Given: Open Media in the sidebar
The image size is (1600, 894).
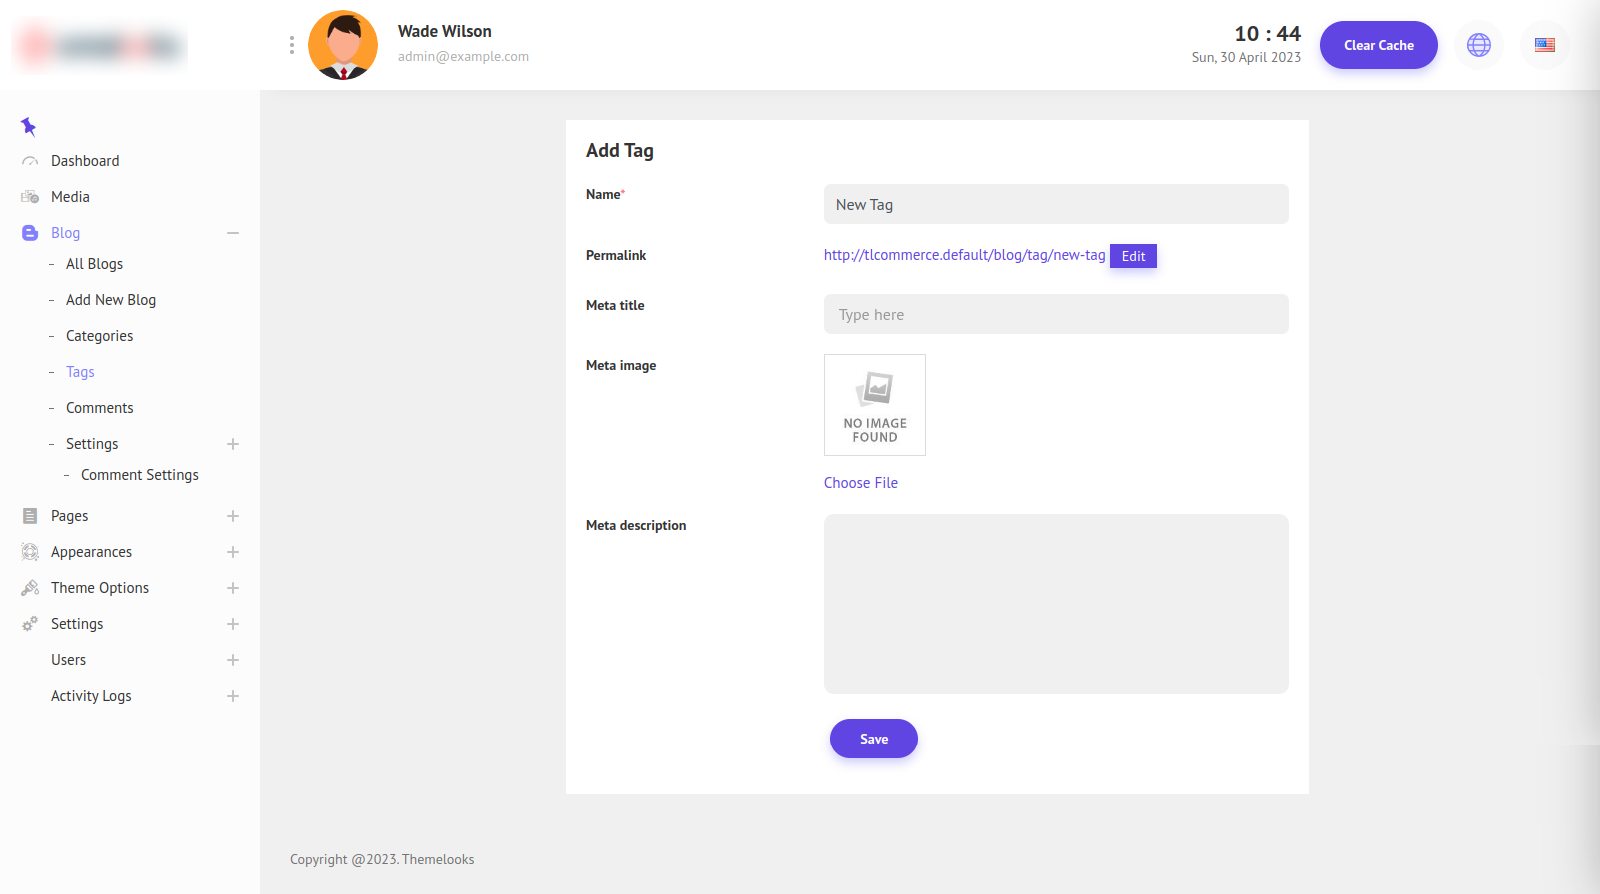Looking at the screenshot, I should pos(70,197).
